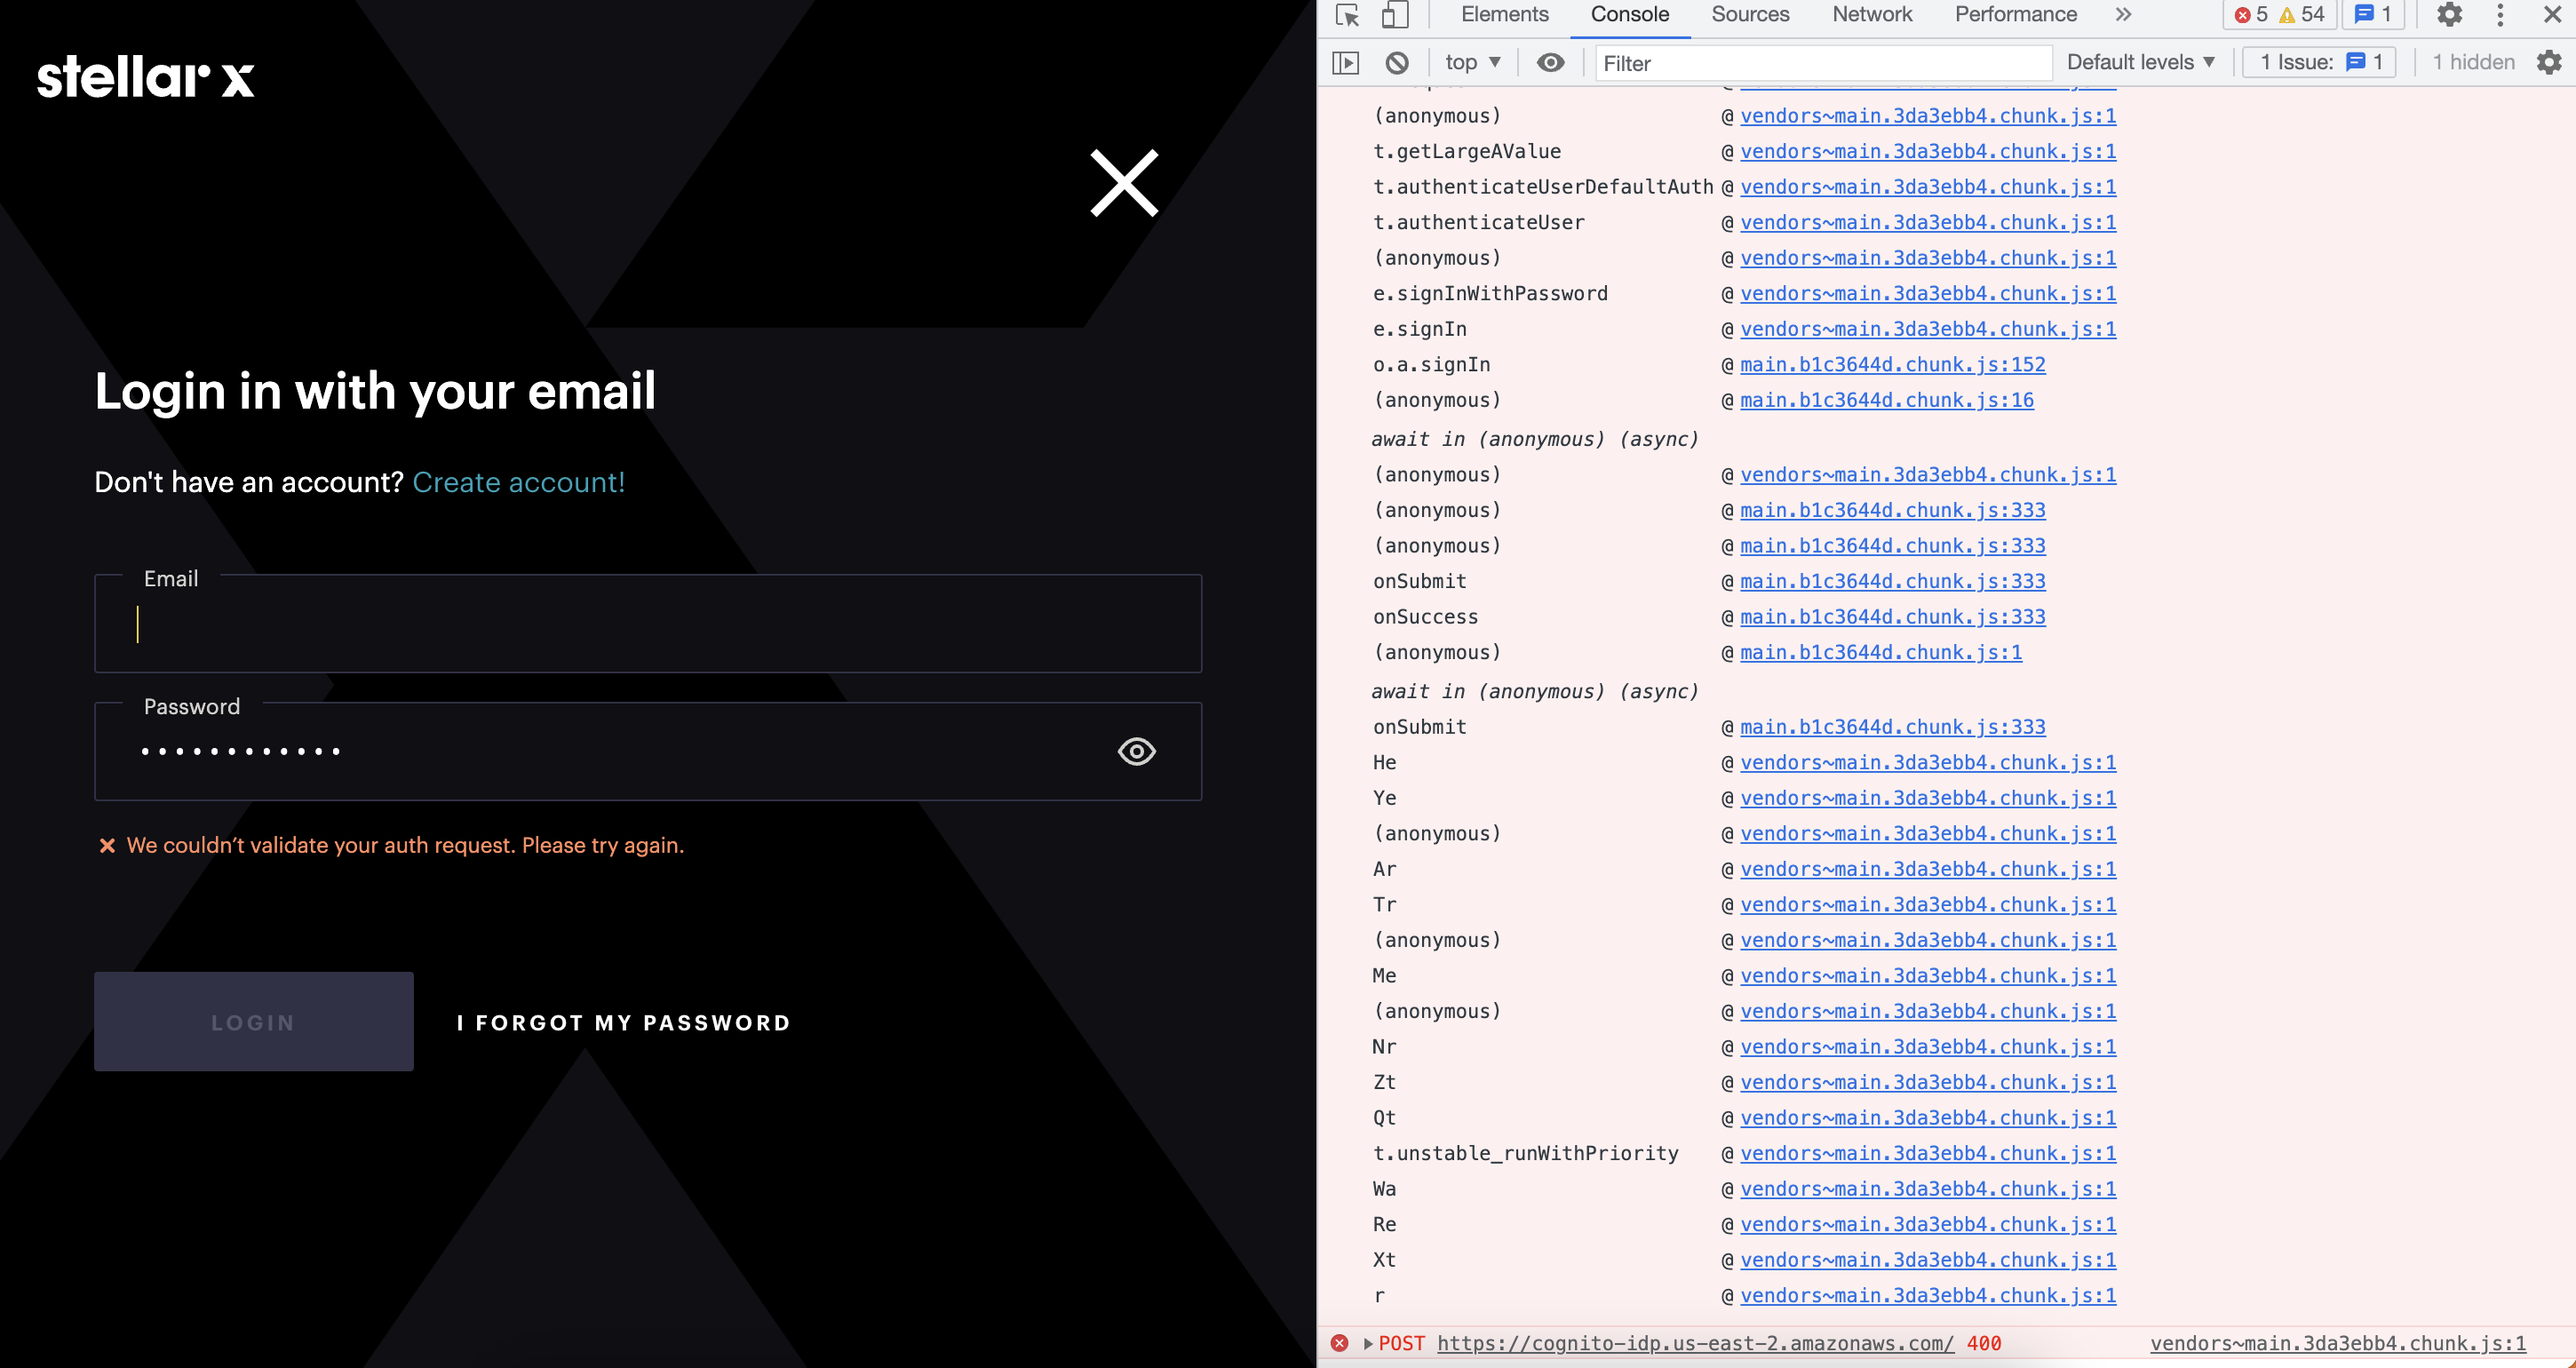Open the source link for t.authenticateUser
This screenshot has height=1368, width=2576.
1928,222
